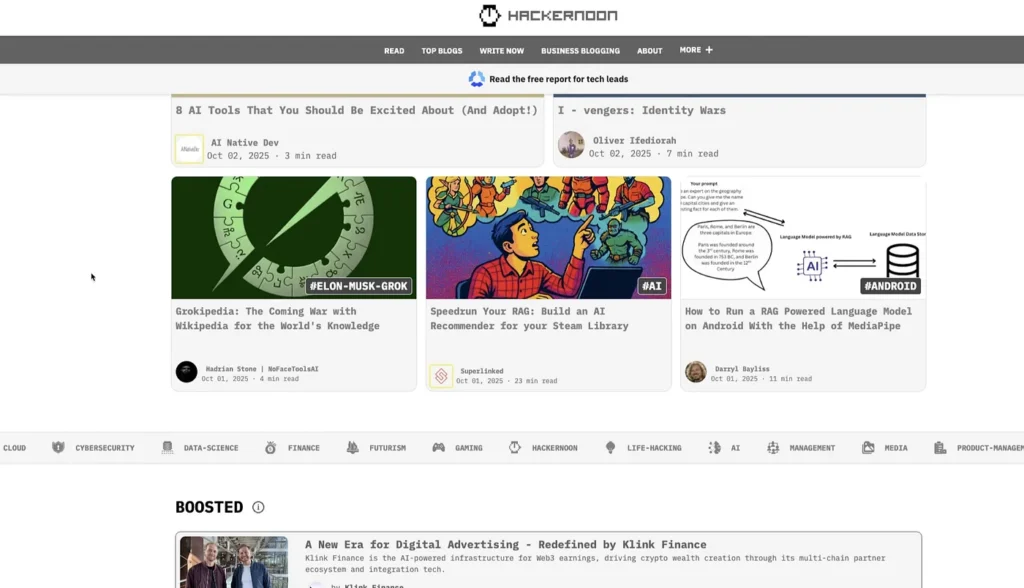Click Write Now in navigation bar

pos(501,51)
